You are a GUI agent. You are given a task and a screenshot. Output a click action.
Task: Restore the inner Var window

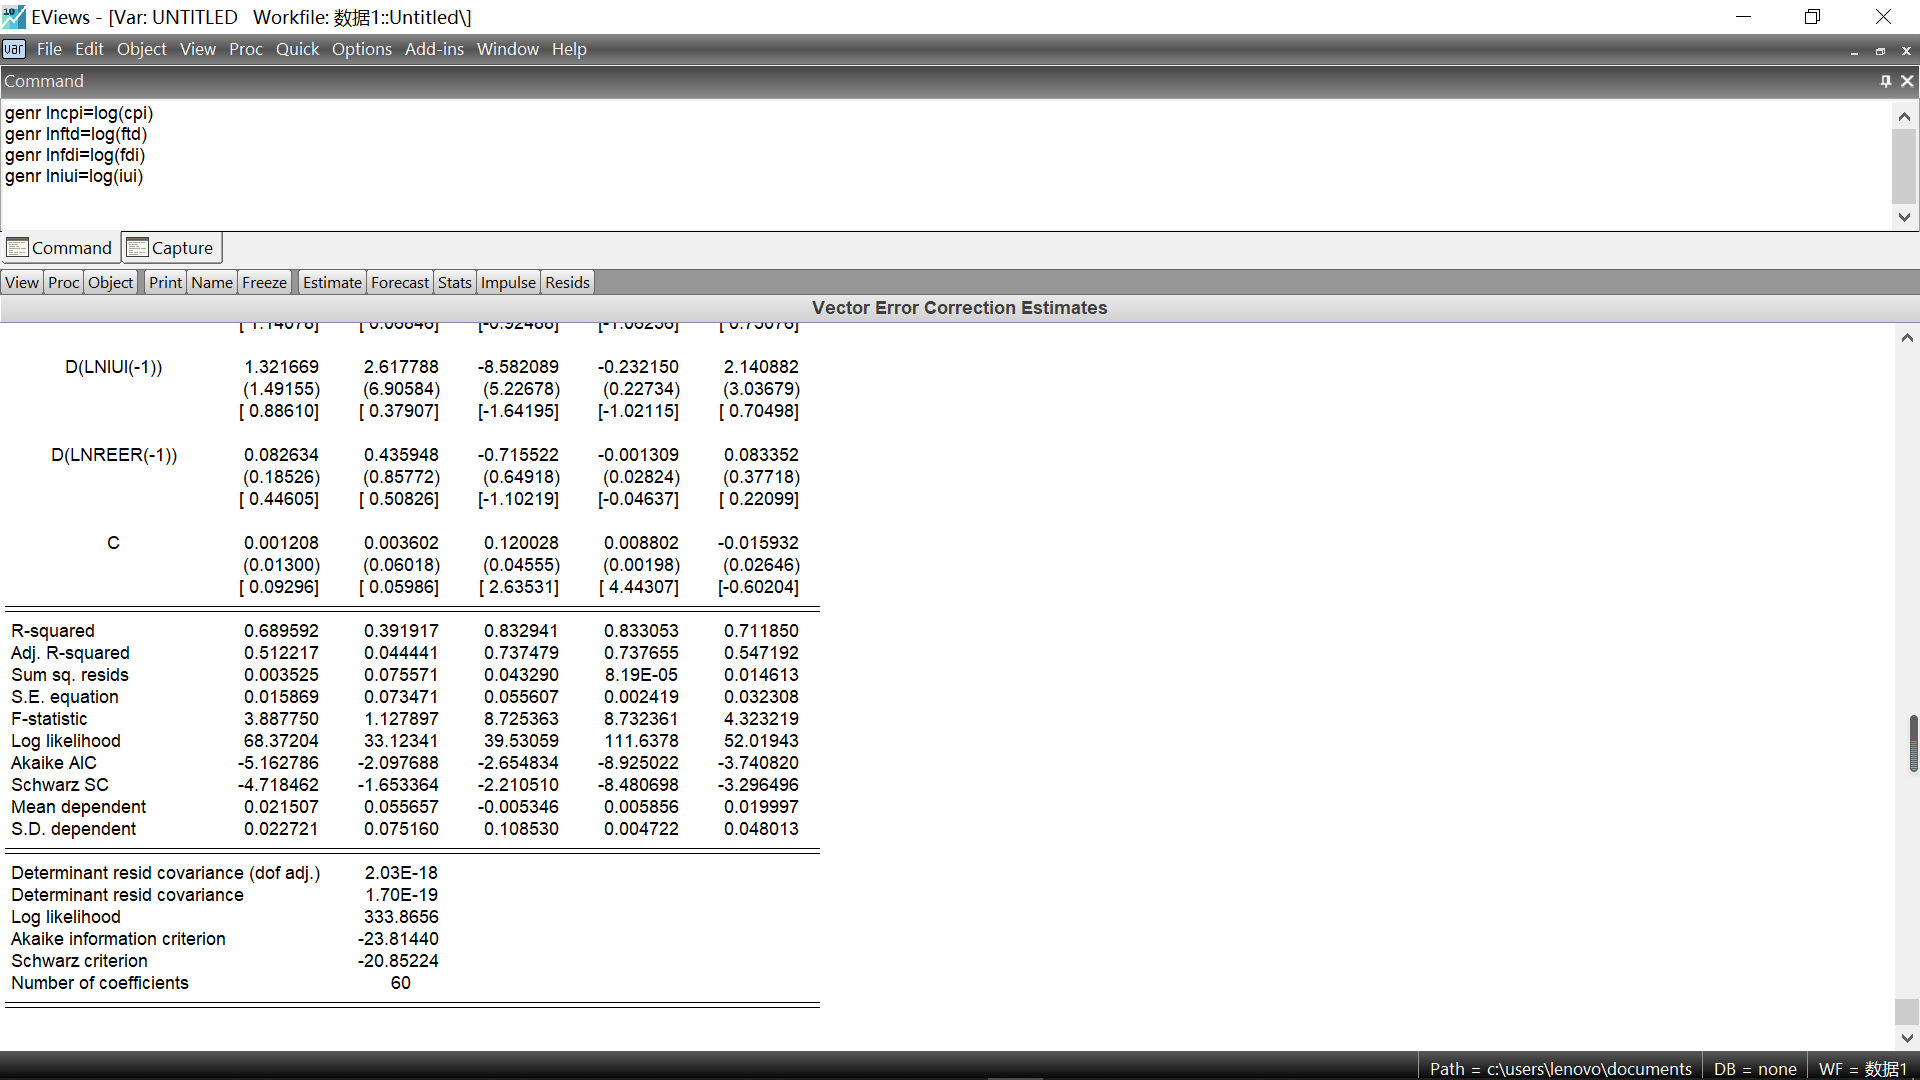[x=1880, y=51]
